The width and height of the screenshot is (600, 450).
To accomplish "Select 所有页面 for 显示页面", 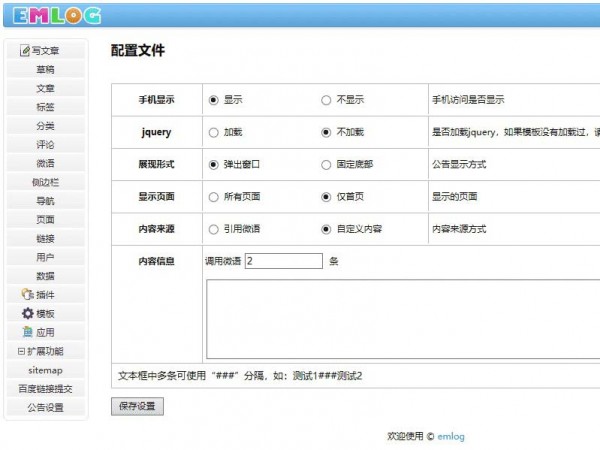I will pyautogui.click(x=214, y=197).
